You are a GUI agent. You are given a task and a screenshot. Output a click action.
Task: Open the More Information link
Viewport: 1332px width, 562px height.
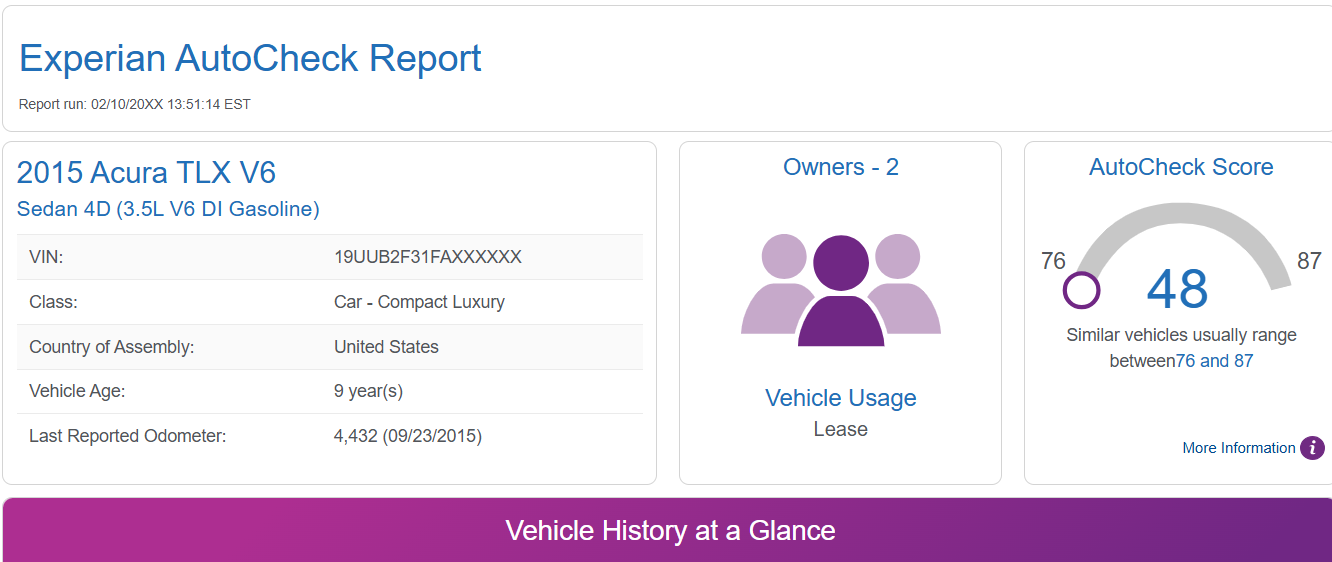click(x=1238, y=448)
